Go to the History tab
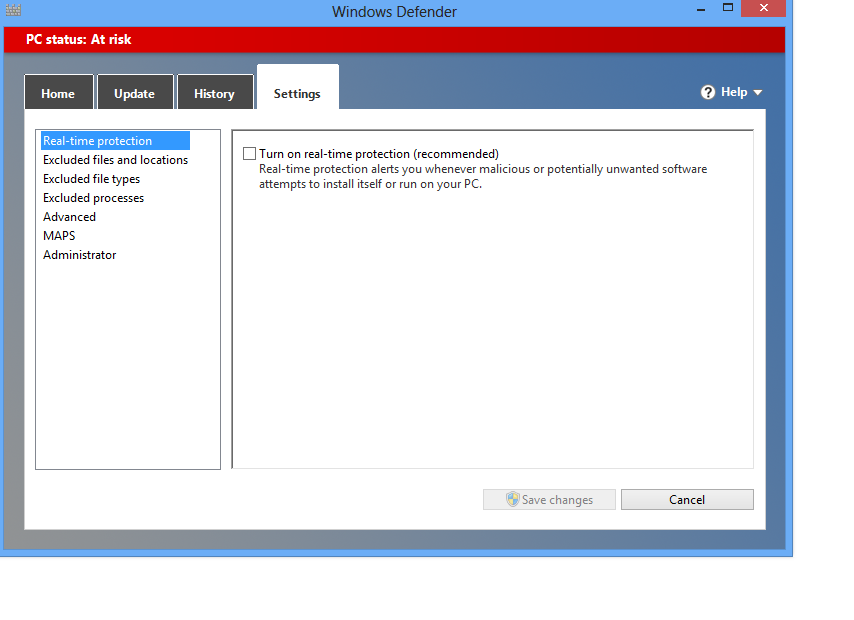 point(215,93)
